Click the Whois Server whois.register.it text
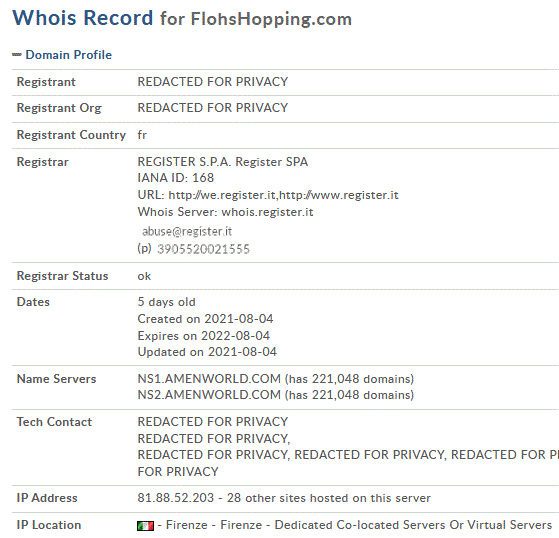The image size is (559, 538). coord(225,212)
